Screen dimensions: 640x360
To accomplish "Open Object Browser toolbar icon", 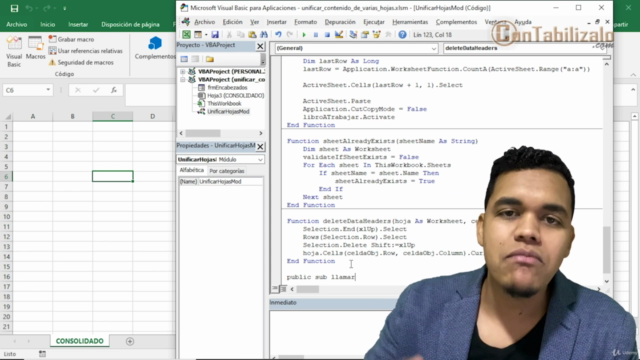I will click(376, 35).
